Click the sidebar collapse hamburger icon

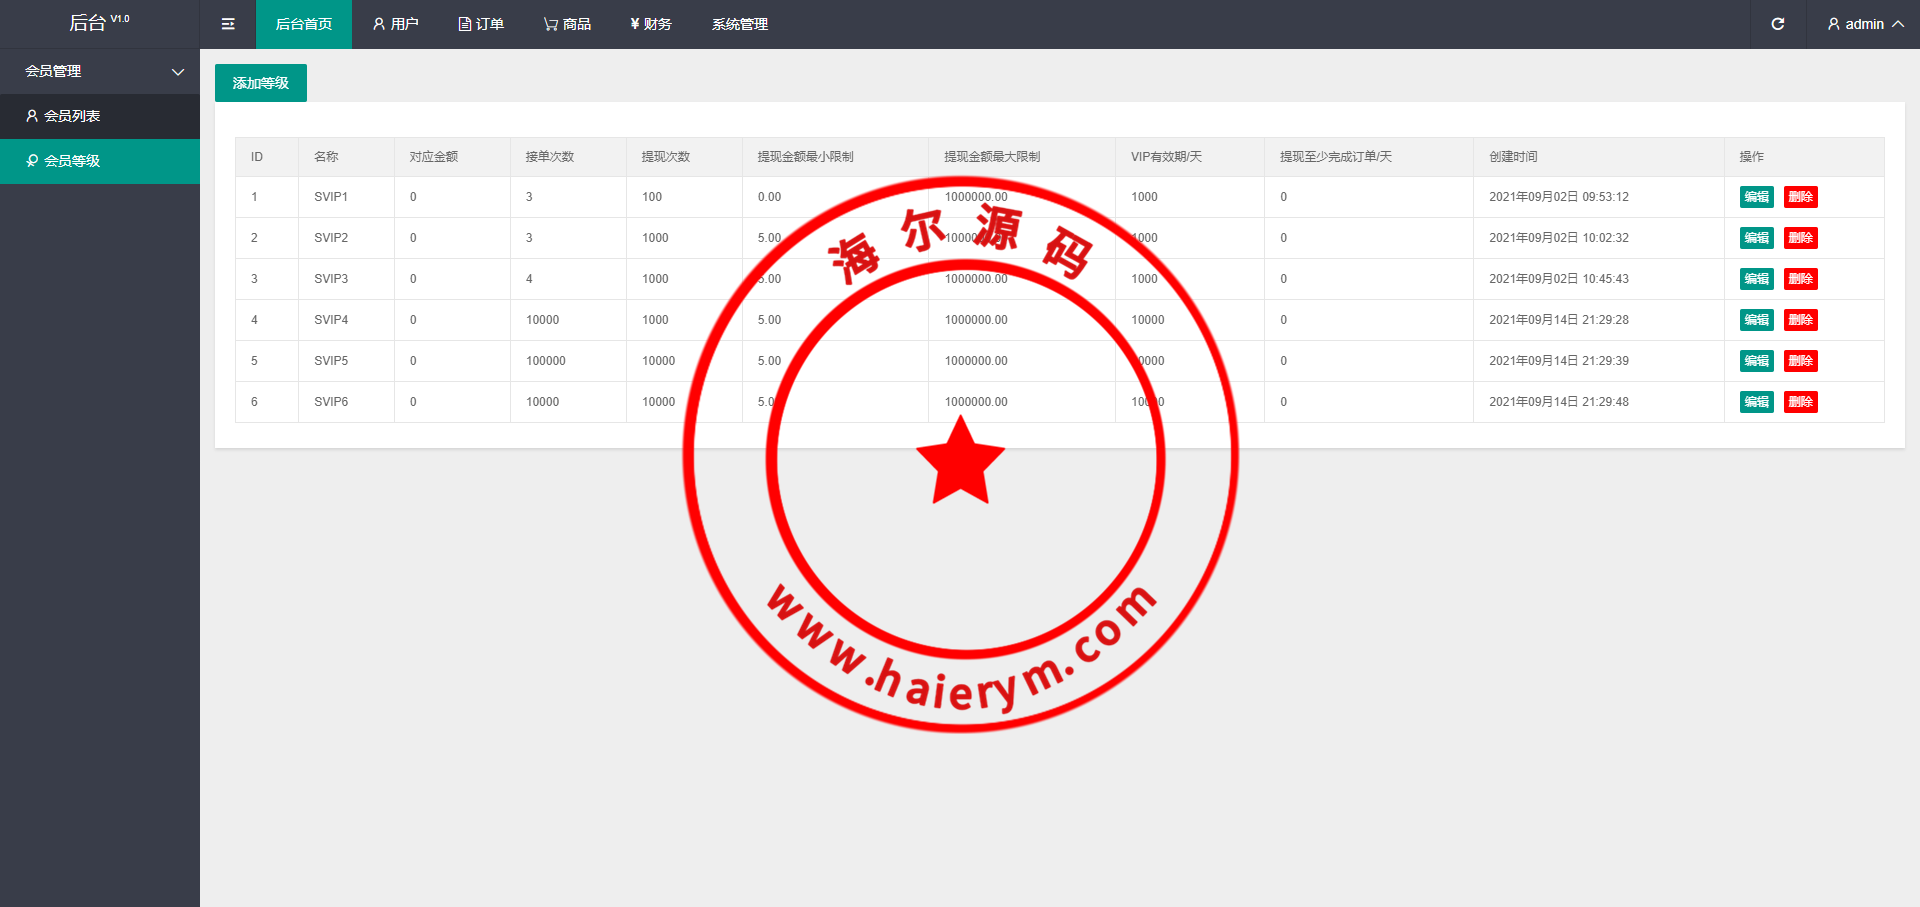(x=228, y=24)
